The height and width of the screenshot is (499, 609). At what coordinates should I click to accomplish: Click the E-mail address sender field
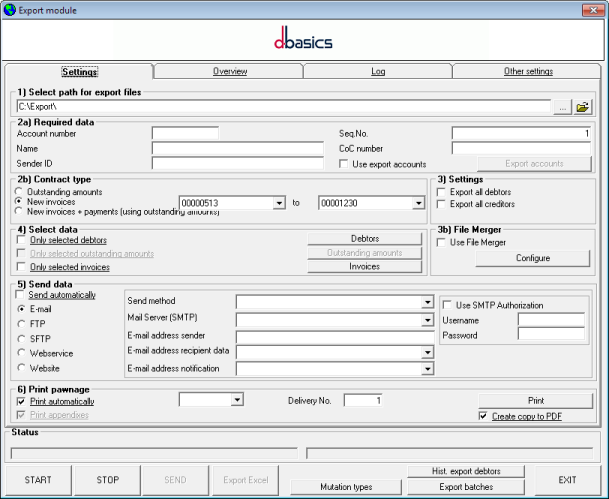[x=335, y=337]
